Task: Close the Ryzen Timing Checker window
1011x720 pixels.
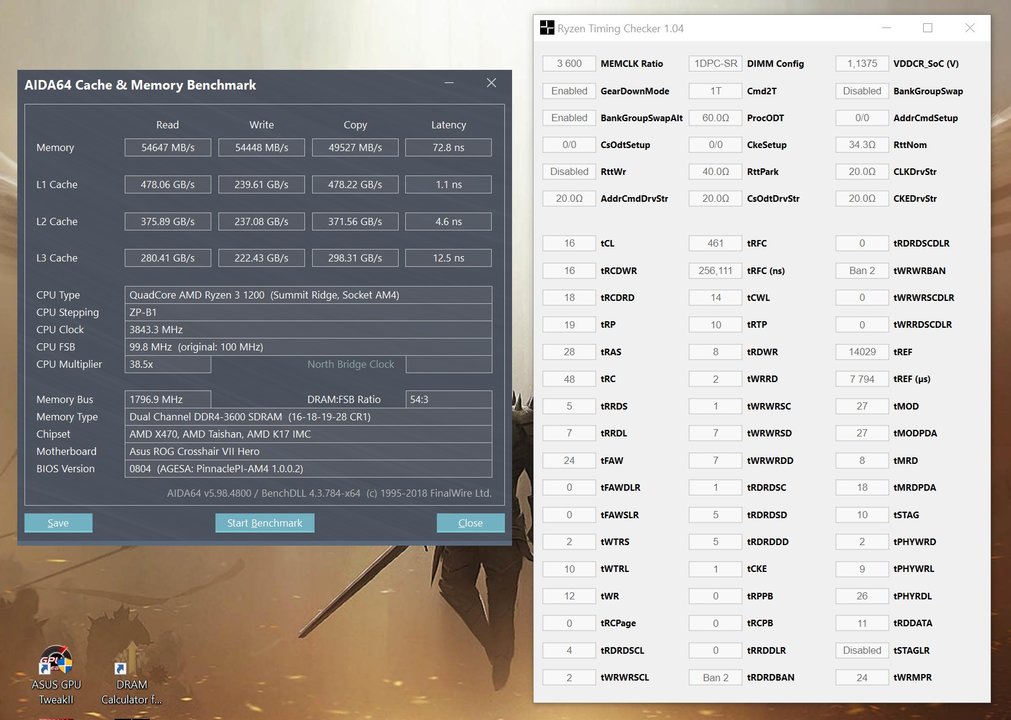Action: (x=970, y=28)
